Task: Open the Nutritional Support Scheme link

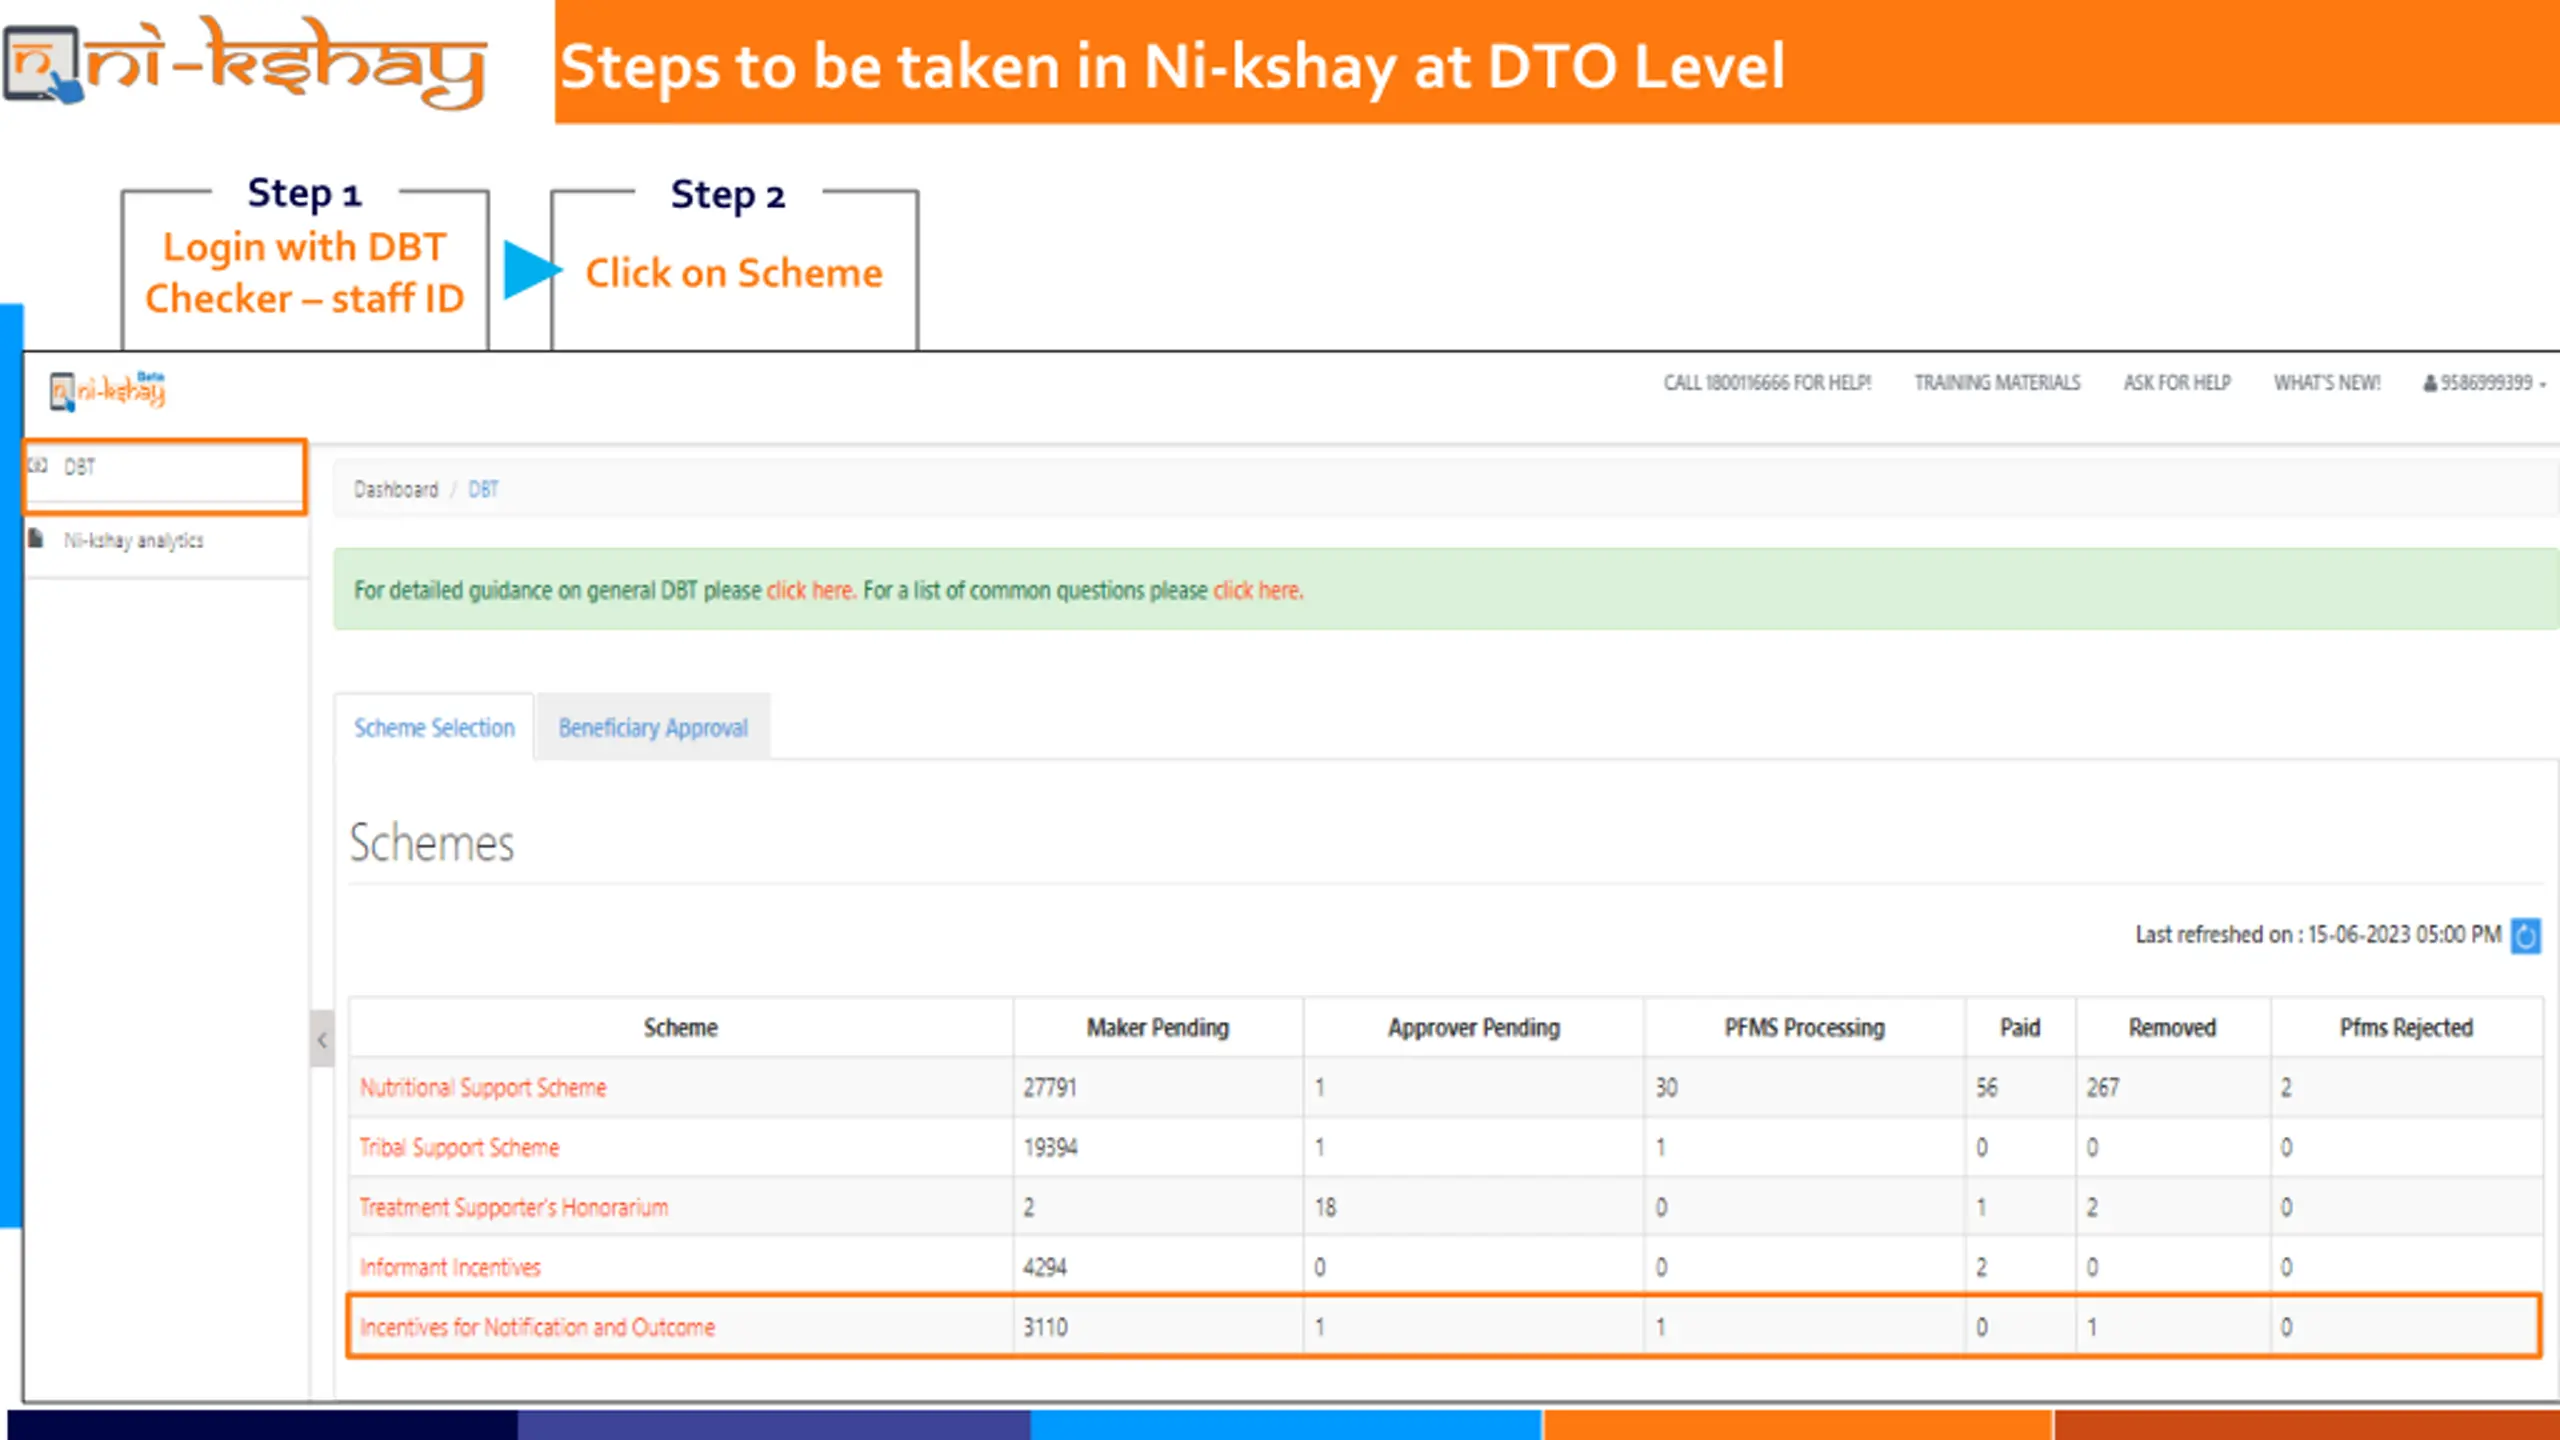Action: coord(483,1087)
